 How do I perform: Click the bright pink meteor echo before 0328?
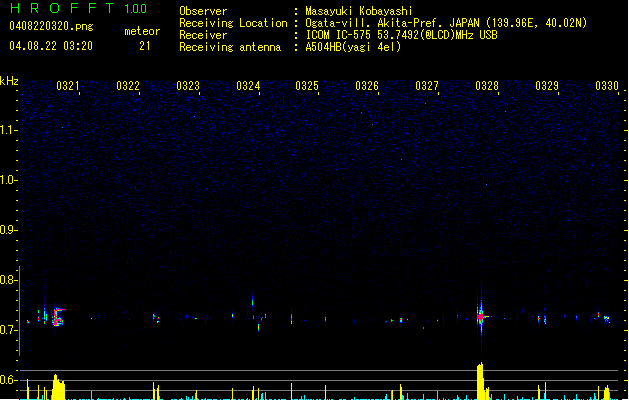[x=480, y=317]
